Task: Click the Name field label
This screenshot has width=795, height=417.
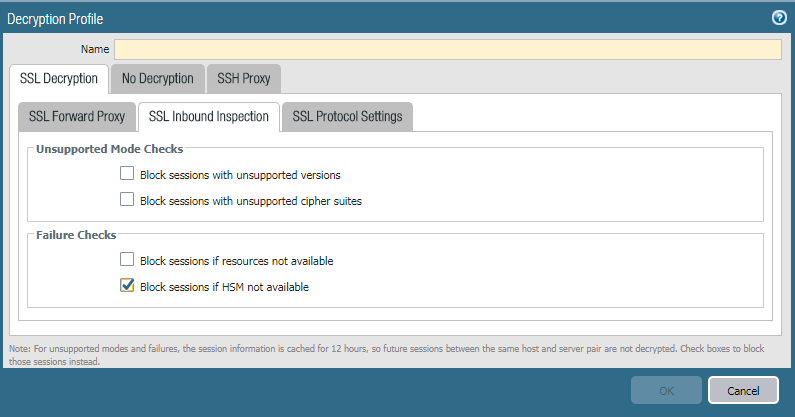Action: click(x=93, y=50)
